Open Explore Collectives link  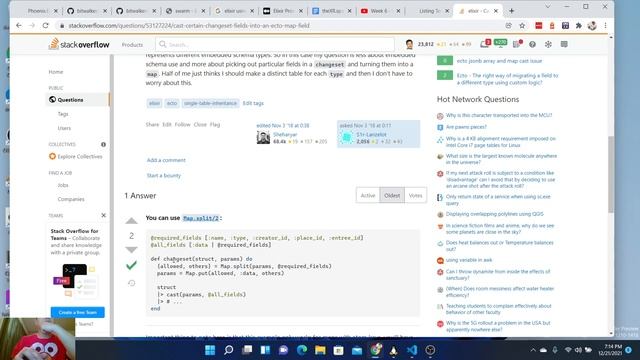point(80,156)
